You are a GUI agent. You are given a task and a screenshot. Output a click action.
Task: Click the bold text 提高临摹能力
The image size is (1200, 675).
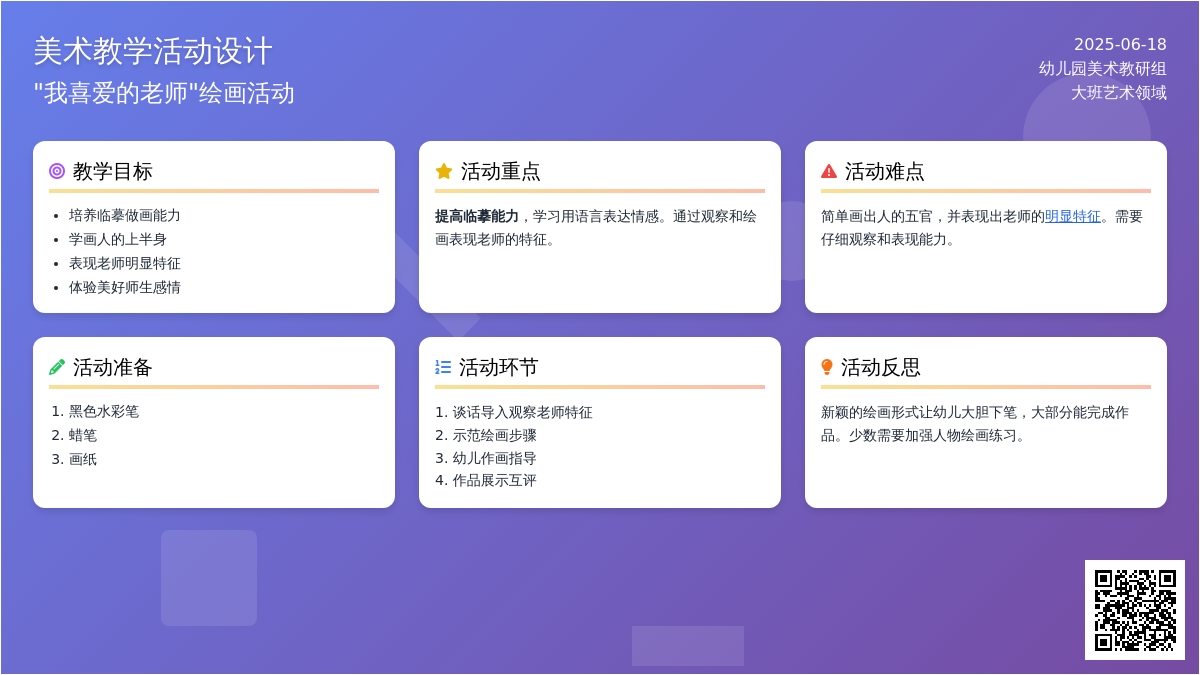pos(477,216)
